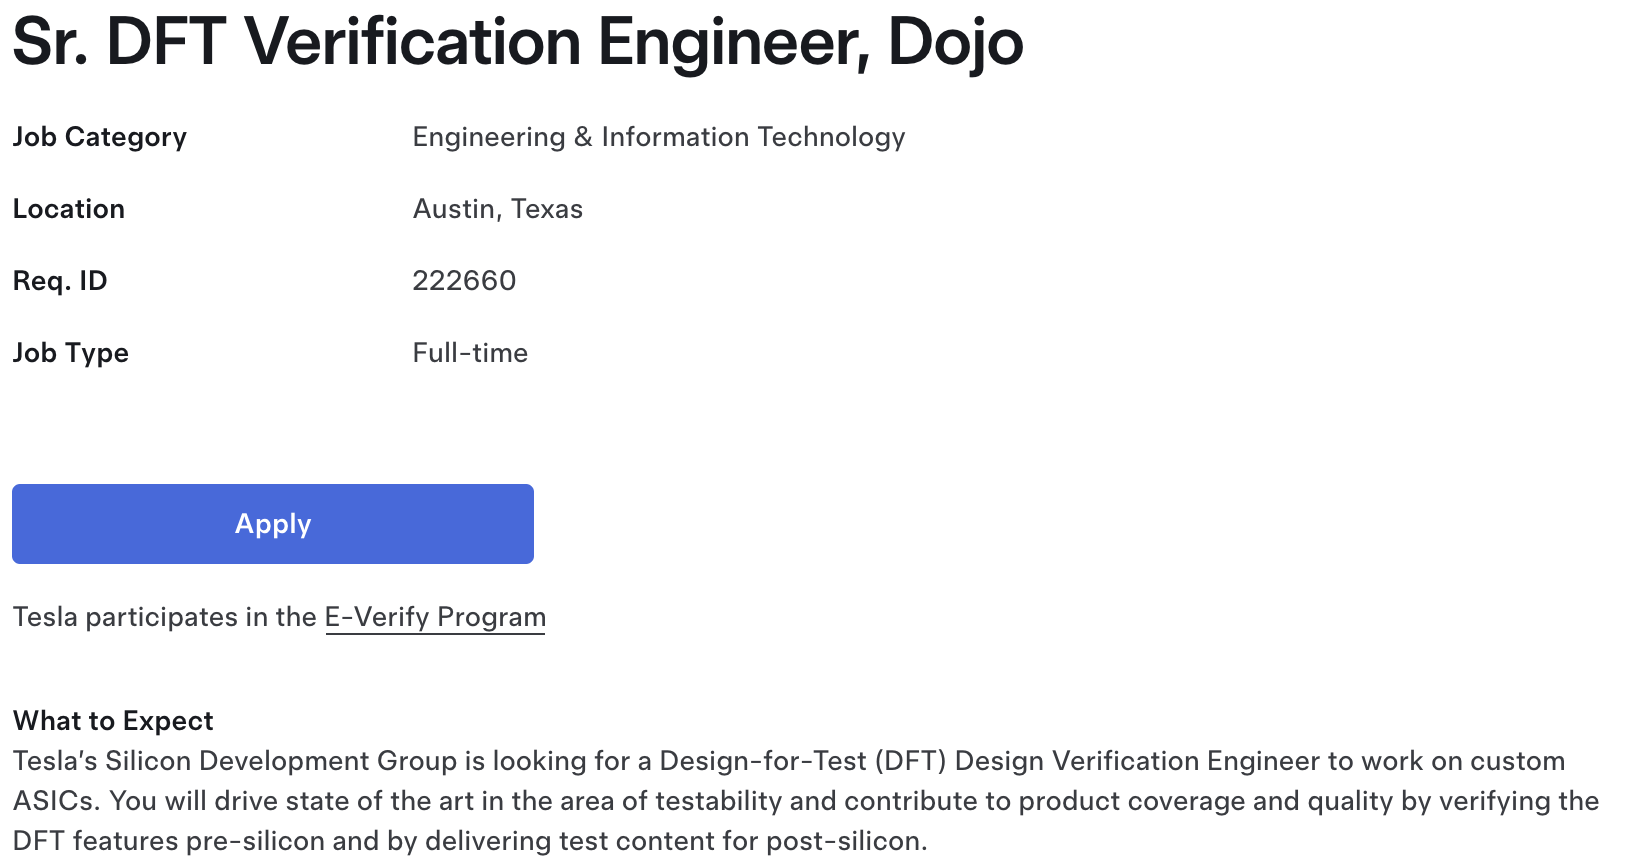Click the requisition number 222660
The height and width of the screenshot is (868, 1630).
tap(464, 281)
